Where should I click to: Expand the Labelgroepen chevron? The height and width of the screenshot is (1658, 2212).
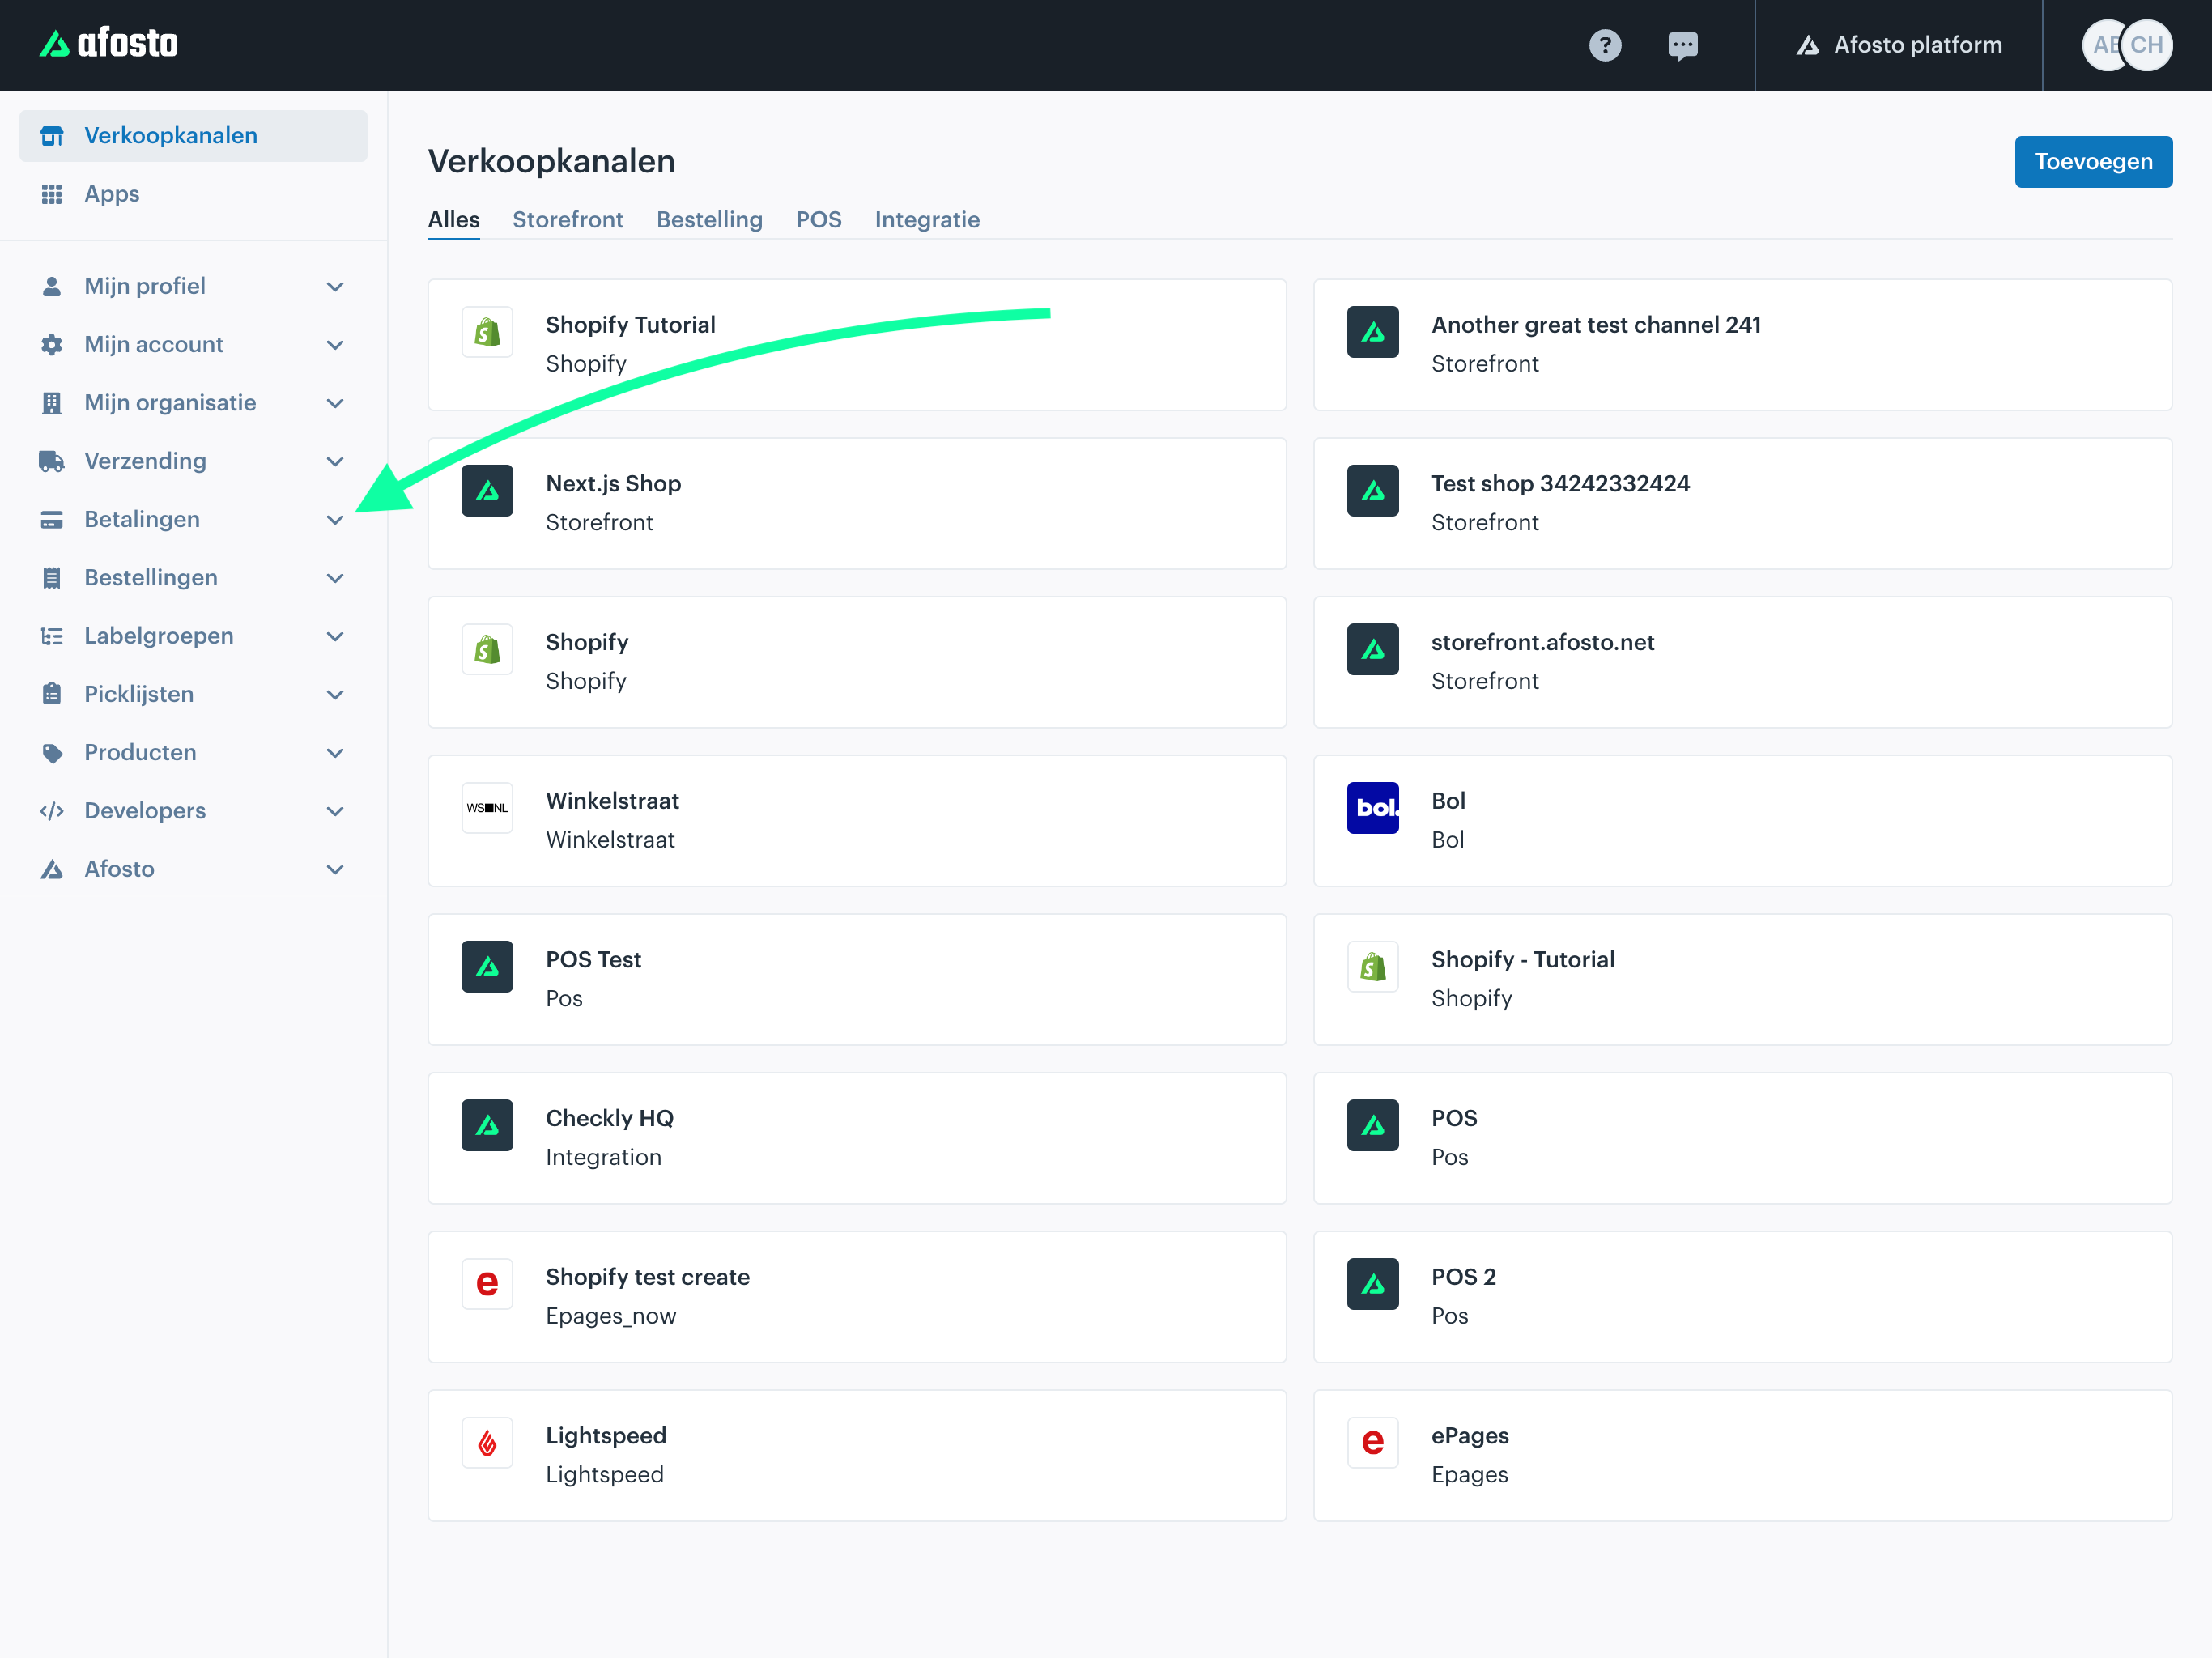336,637
